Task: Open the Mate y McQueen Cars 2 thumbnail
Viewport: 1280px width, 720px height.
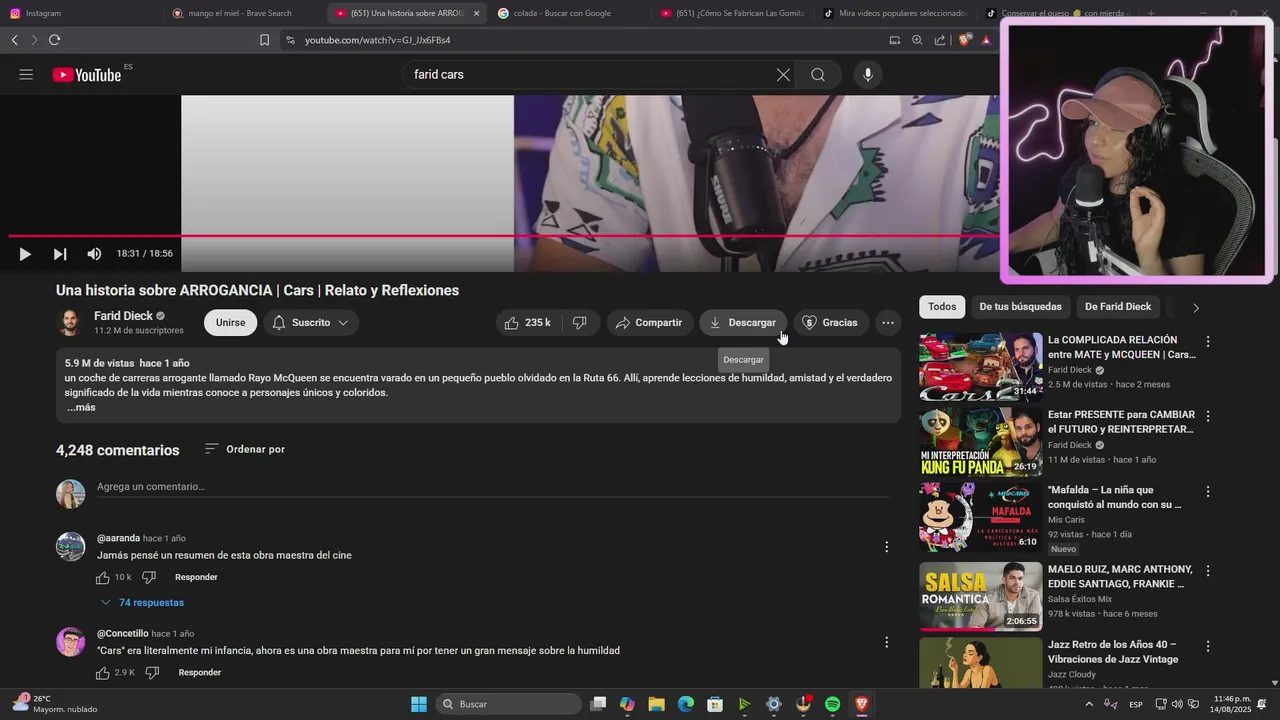Action: coord(980,367)
